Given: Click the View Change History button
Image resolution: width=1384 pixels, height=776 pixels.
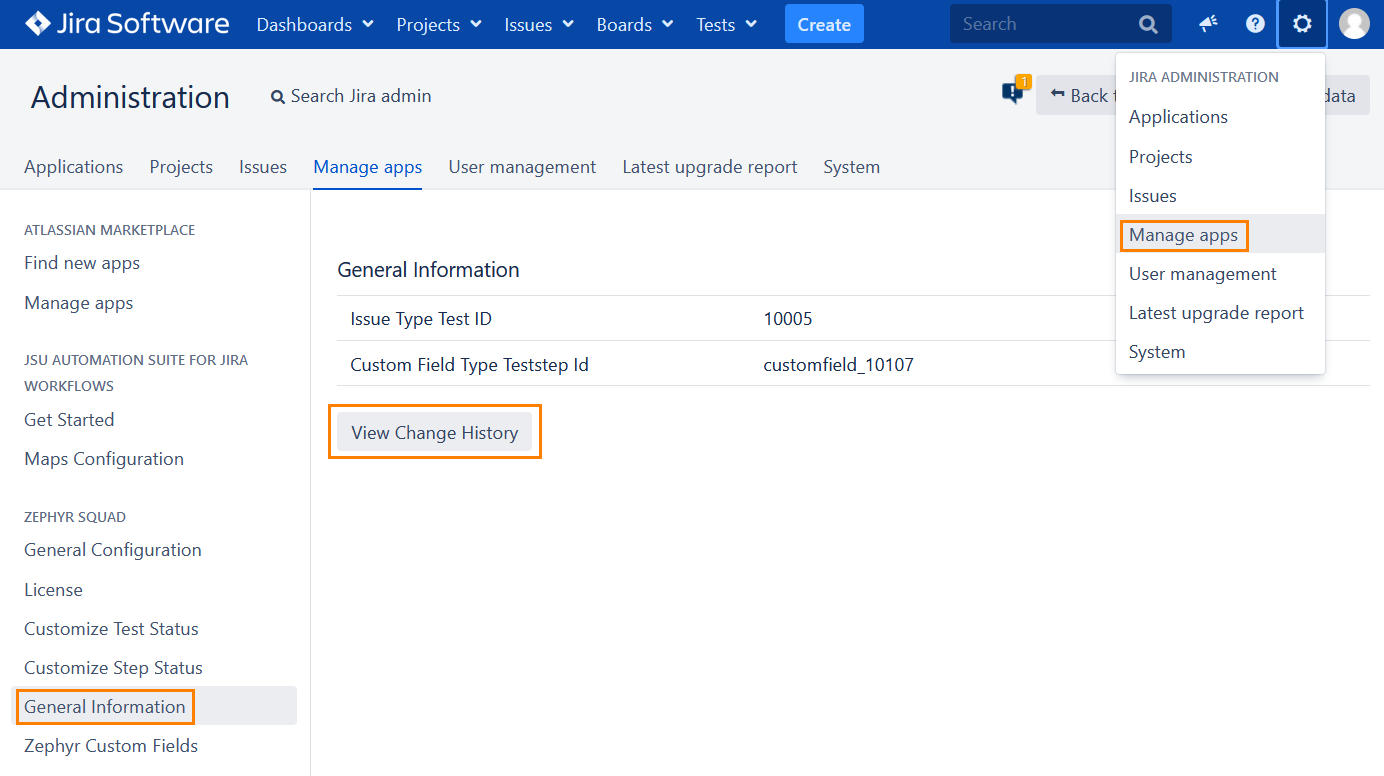Looking at the screenshot, I should [x=435, y=433].
